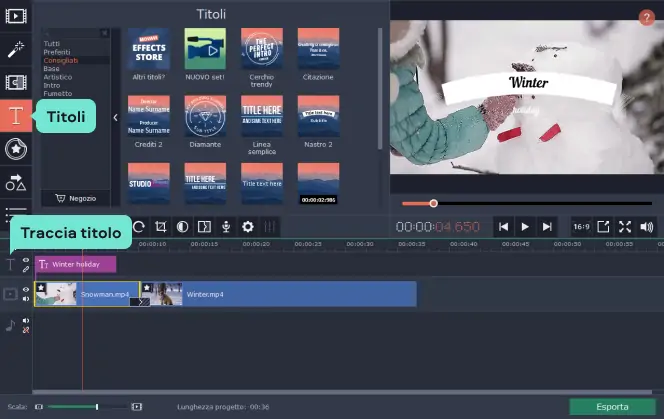Open the Effects Store Altri titoli thumbnail
The image size is (664, 419).
pos(149,49)
